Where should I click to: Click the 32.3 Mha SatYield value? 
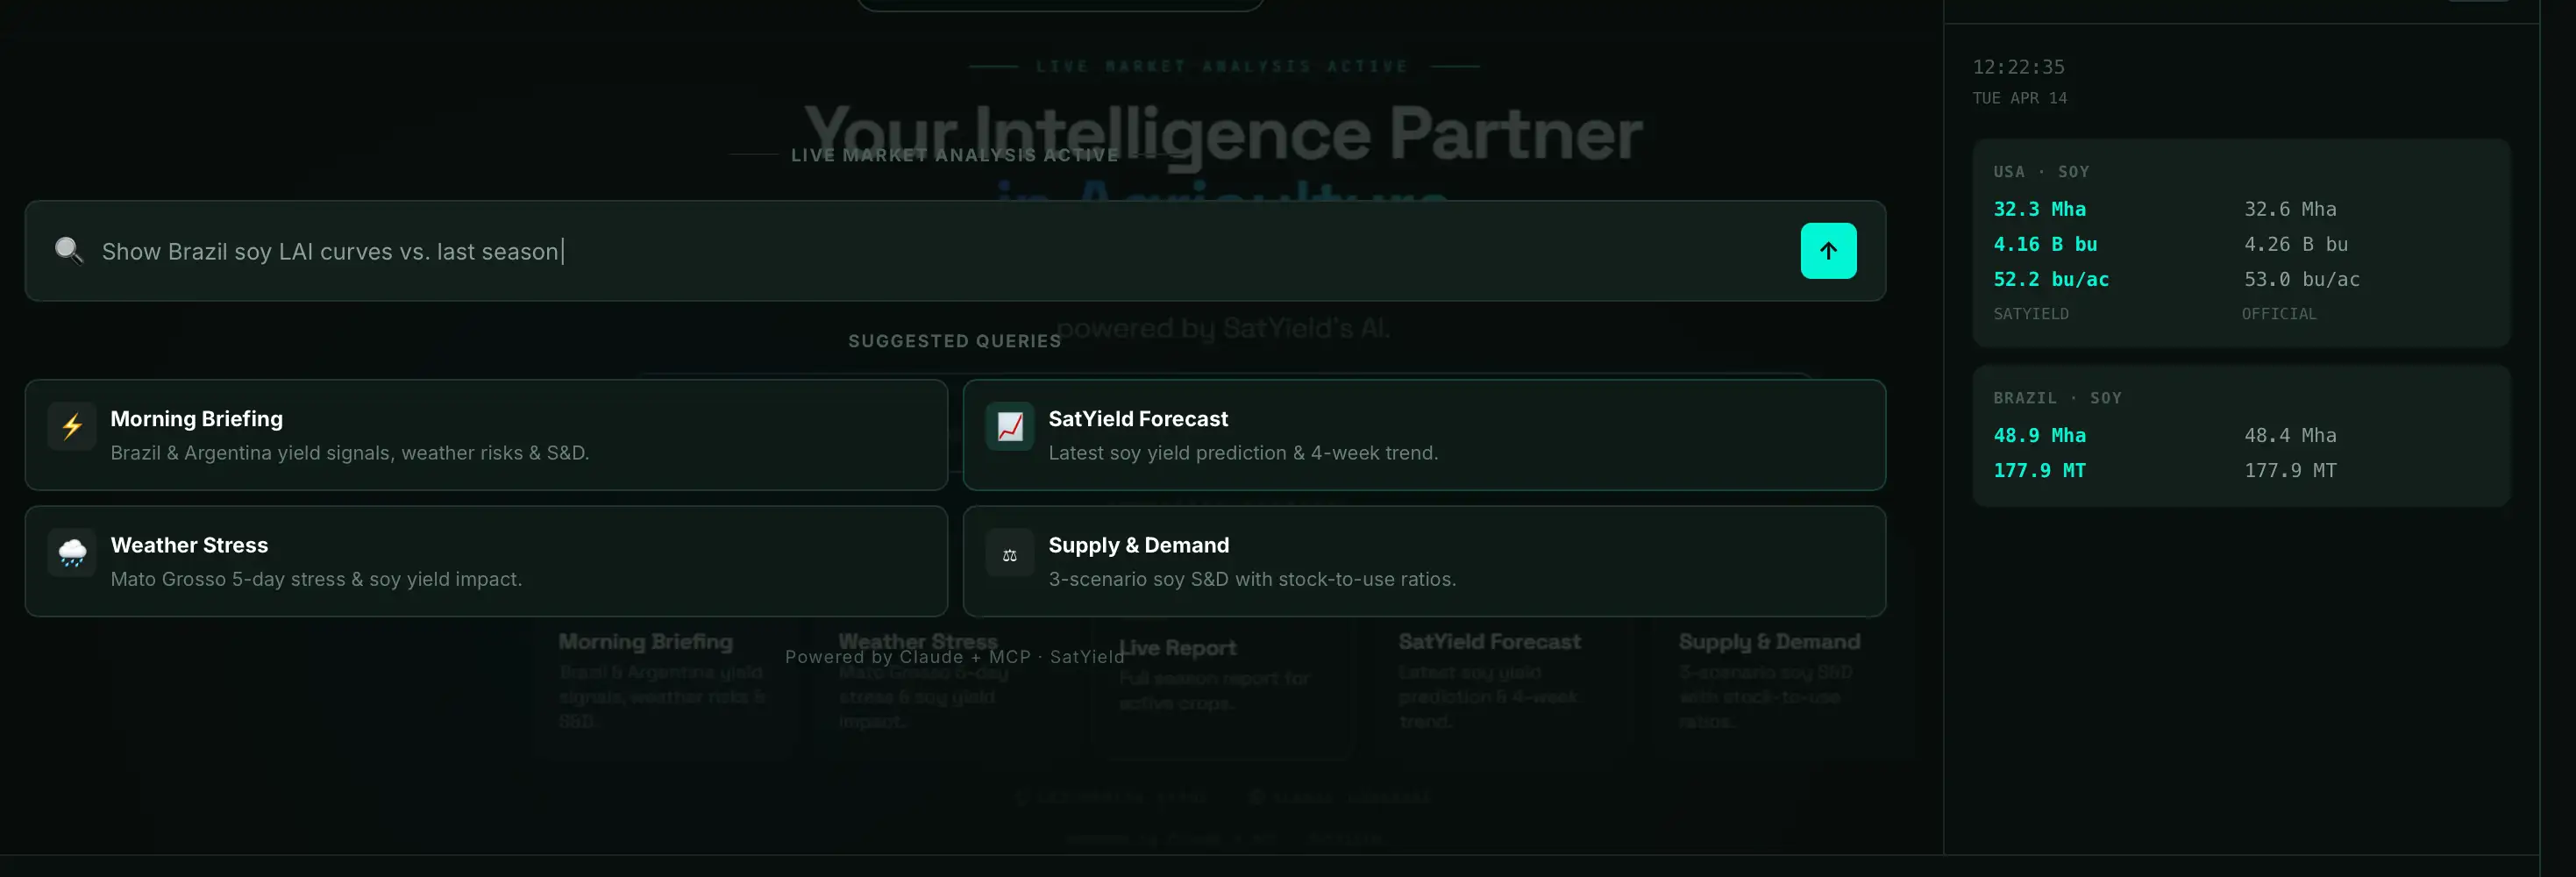pyautogui.click(x=2039, y=209)
